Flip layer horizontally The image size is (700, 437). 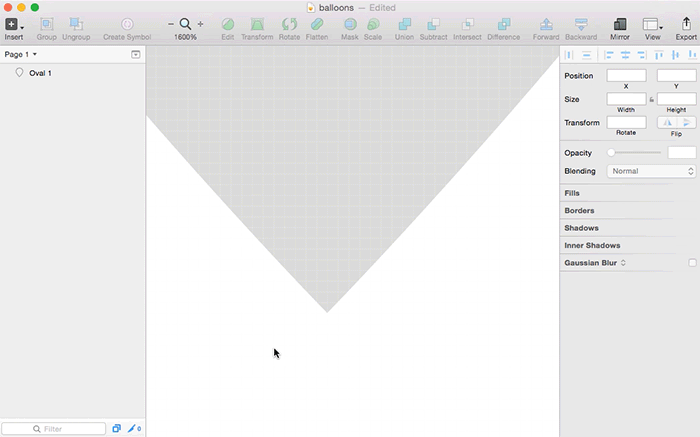coord(667,122)
